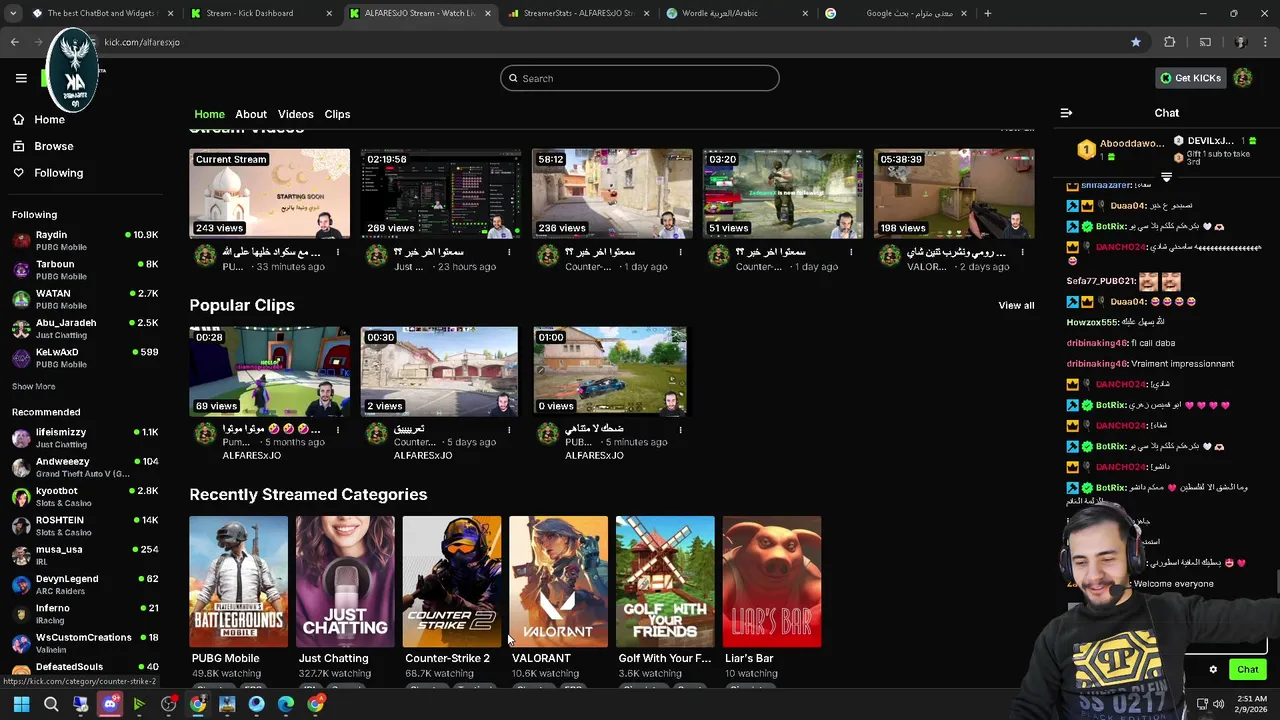
Task: Open options menu for 00:28 clip
Action: click(338, 430)
